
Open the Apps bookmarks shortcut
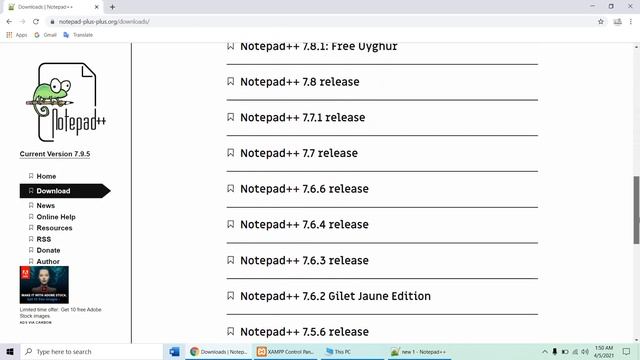tap(17, 35)
